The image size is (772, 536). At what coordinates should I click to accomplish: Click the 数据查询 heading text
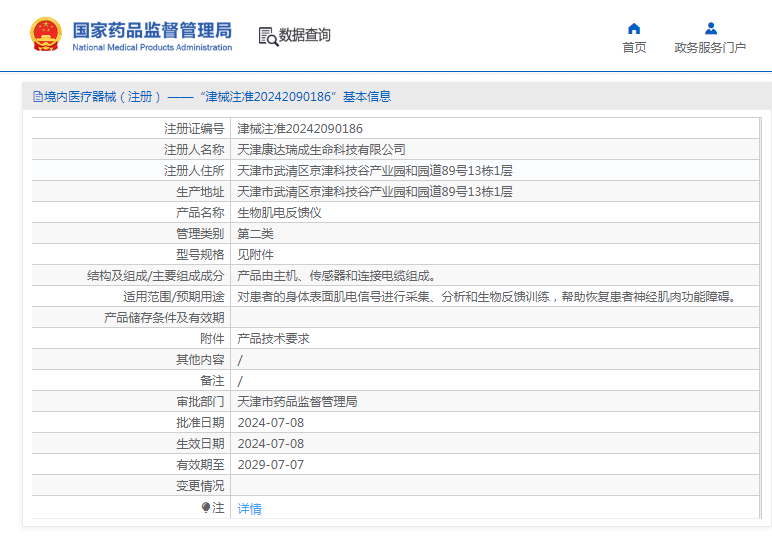305,35
